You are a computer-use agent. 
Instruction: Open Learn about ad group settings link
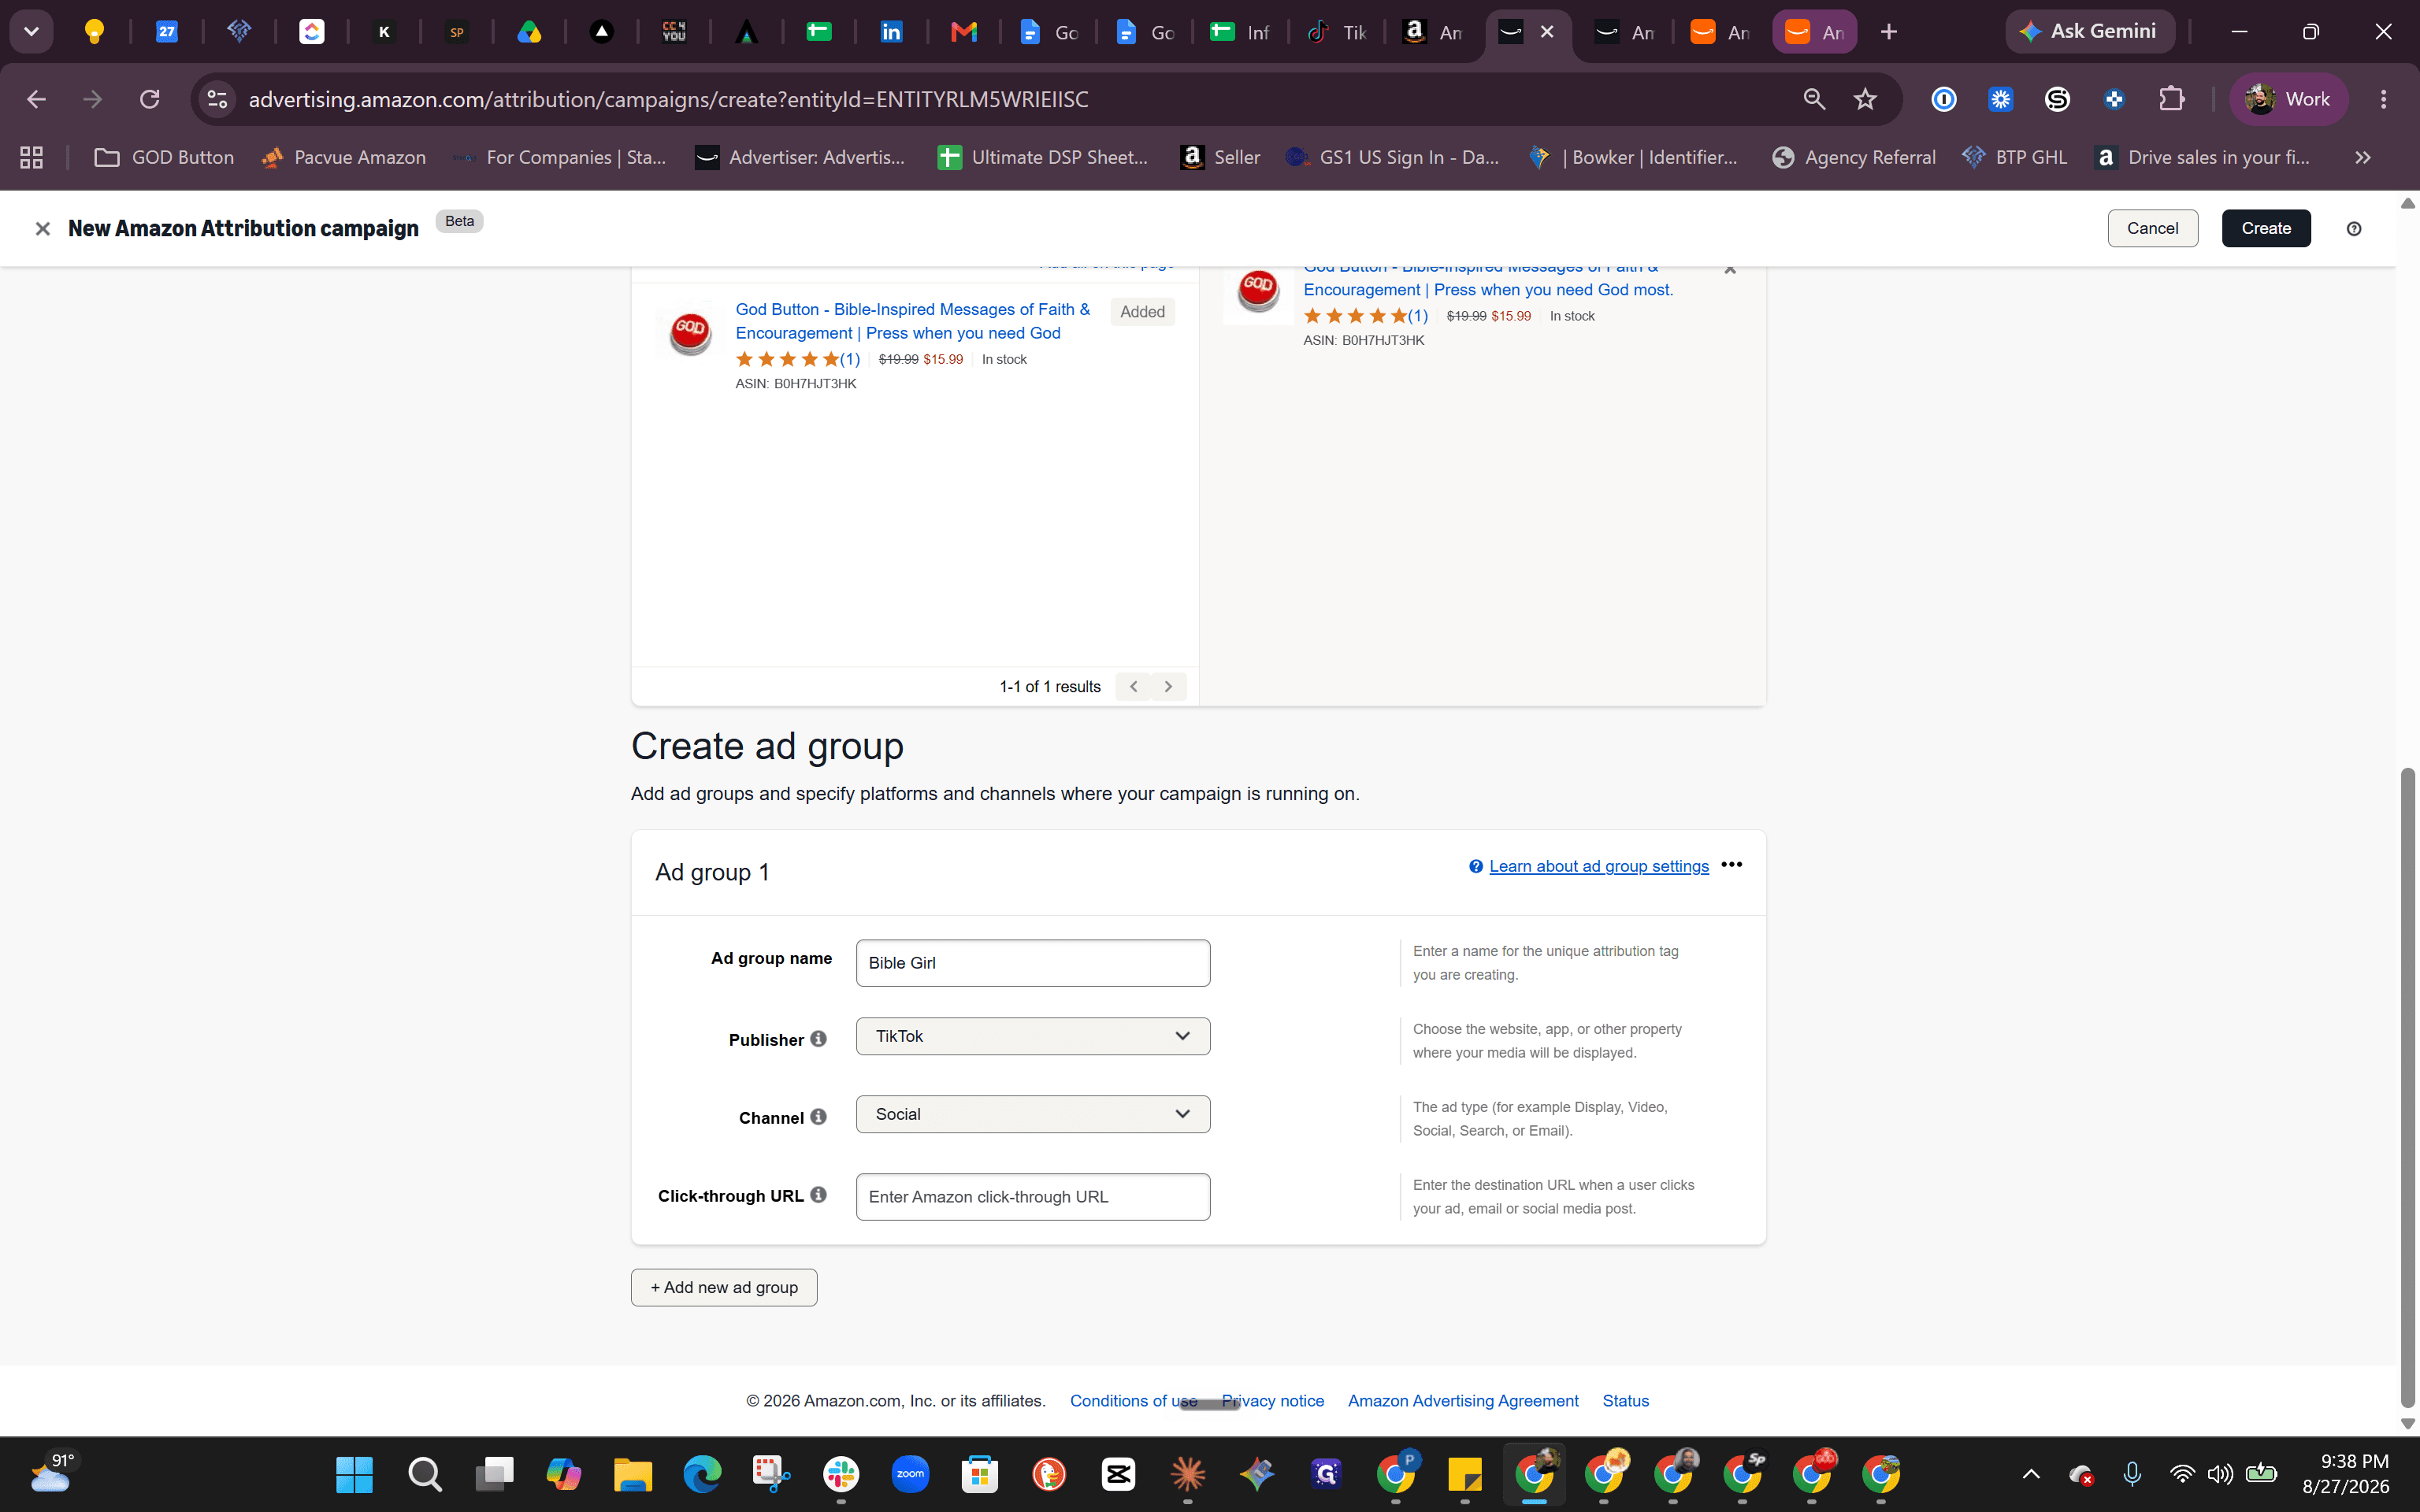click(x=1598, y=866)
